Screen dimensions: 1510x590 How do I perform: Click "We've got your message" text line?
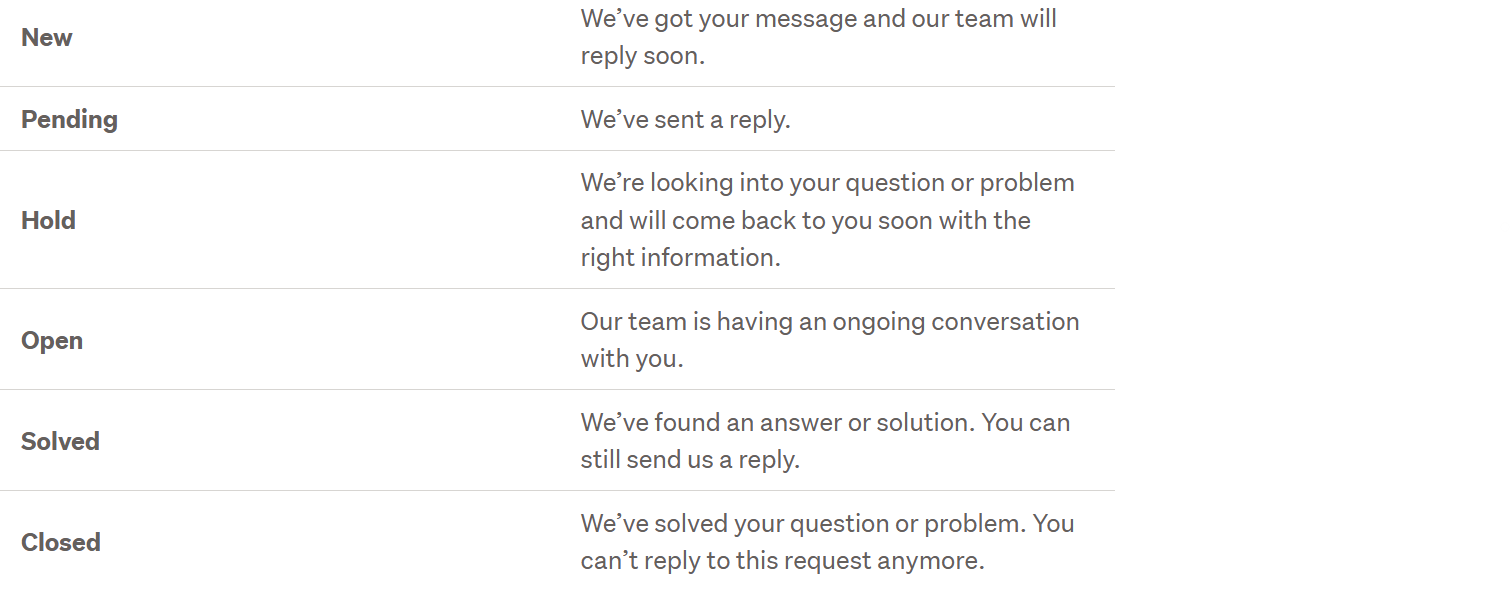[x=819, y=19]
